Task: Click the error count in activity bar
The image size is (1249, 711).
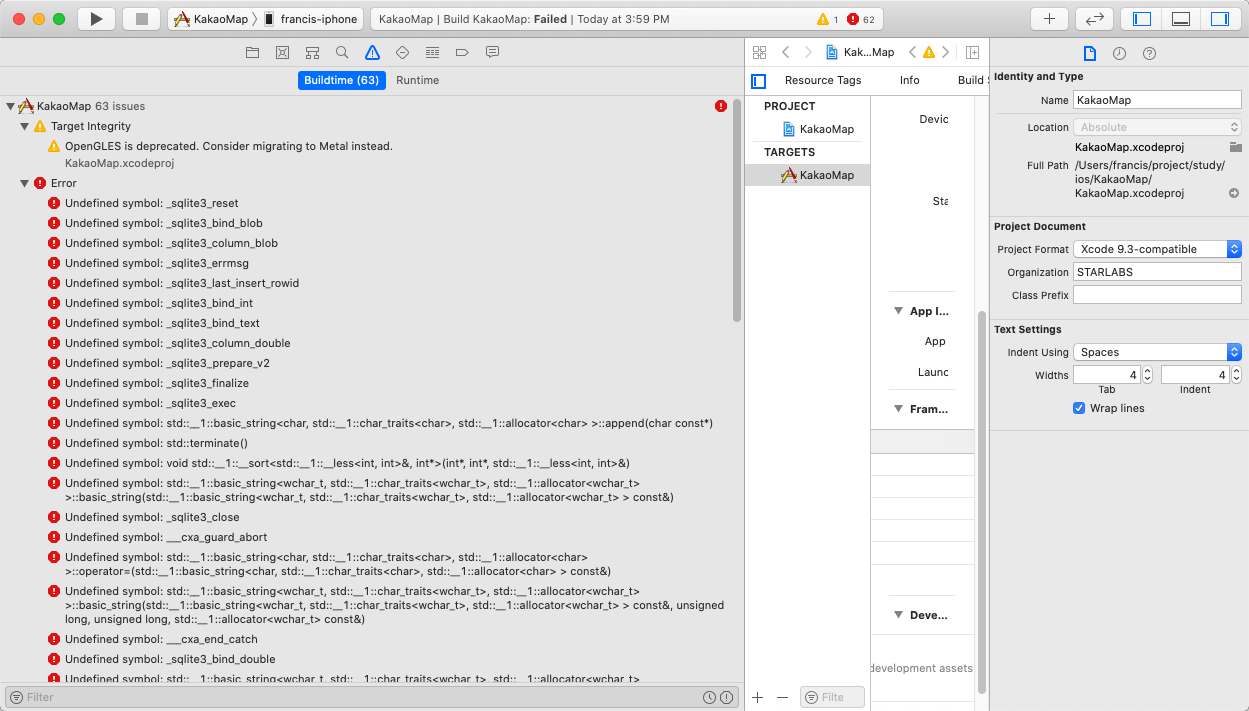Action: pos(861,19)
